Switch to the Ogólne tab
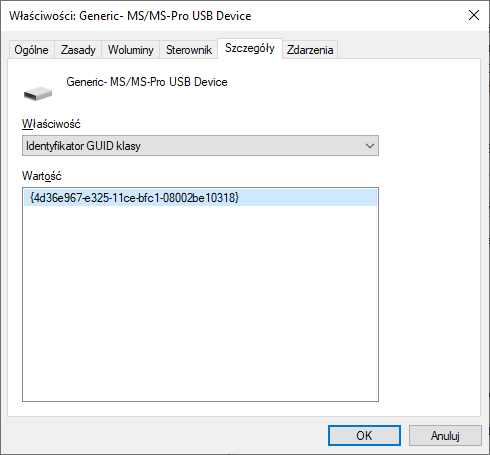This screenshot has height=455, width=490. pyautogui.click(x=31, y=50)
